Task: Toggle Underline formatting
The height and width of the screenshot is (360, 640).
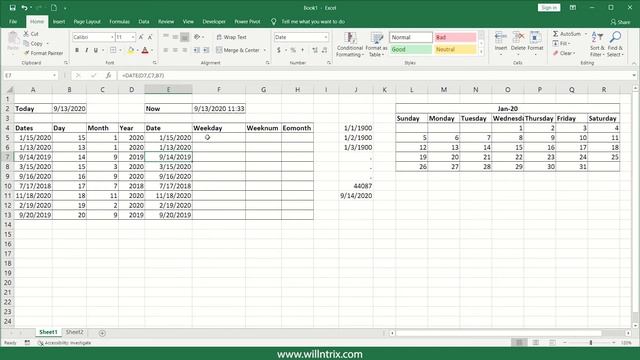Action: click(96, 50)
